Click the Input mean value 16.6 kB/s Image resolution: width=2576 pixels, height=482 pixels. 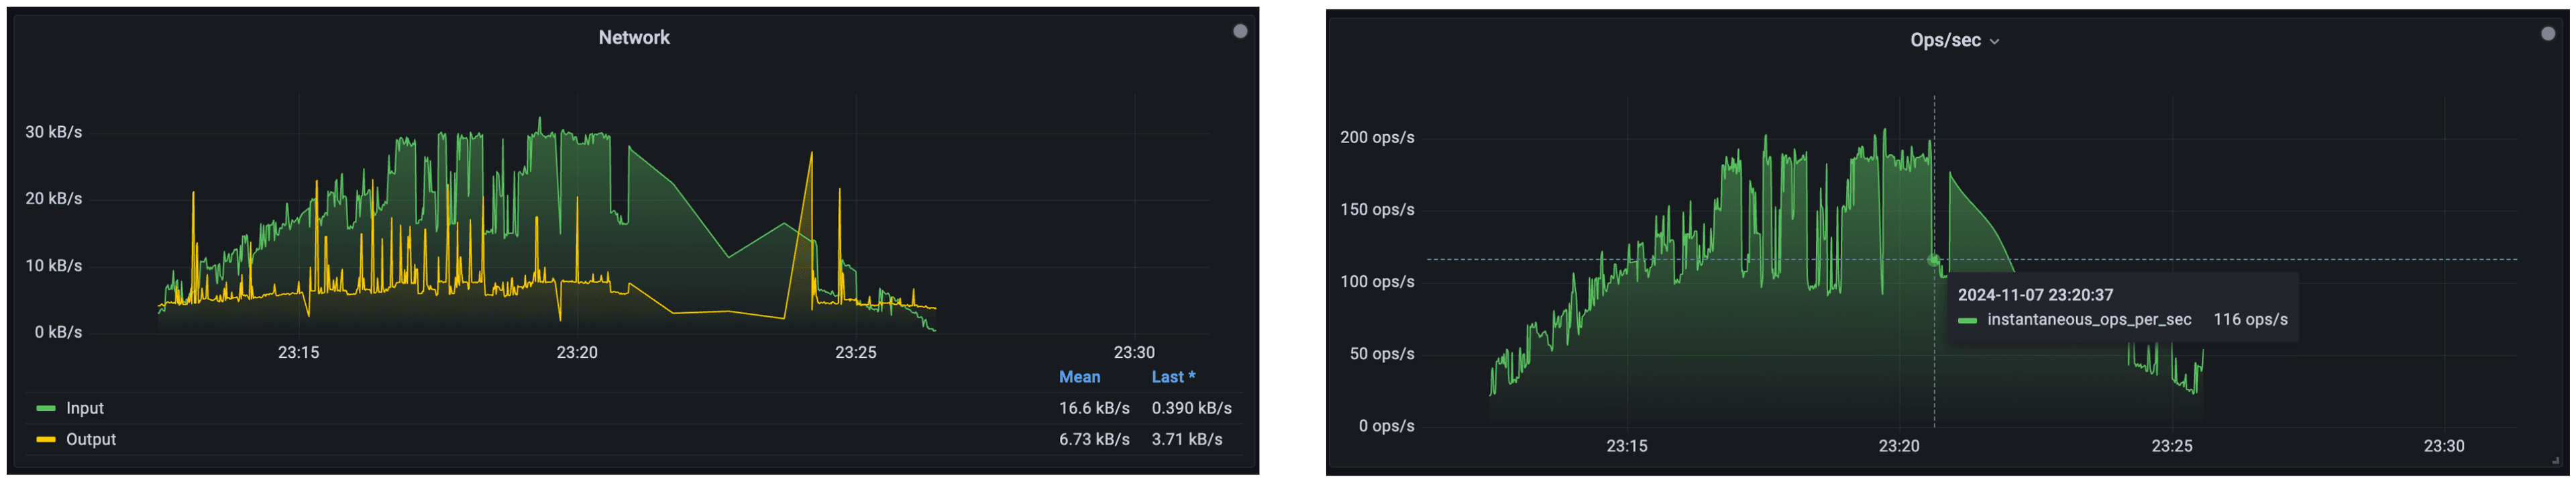point(1094,408)
